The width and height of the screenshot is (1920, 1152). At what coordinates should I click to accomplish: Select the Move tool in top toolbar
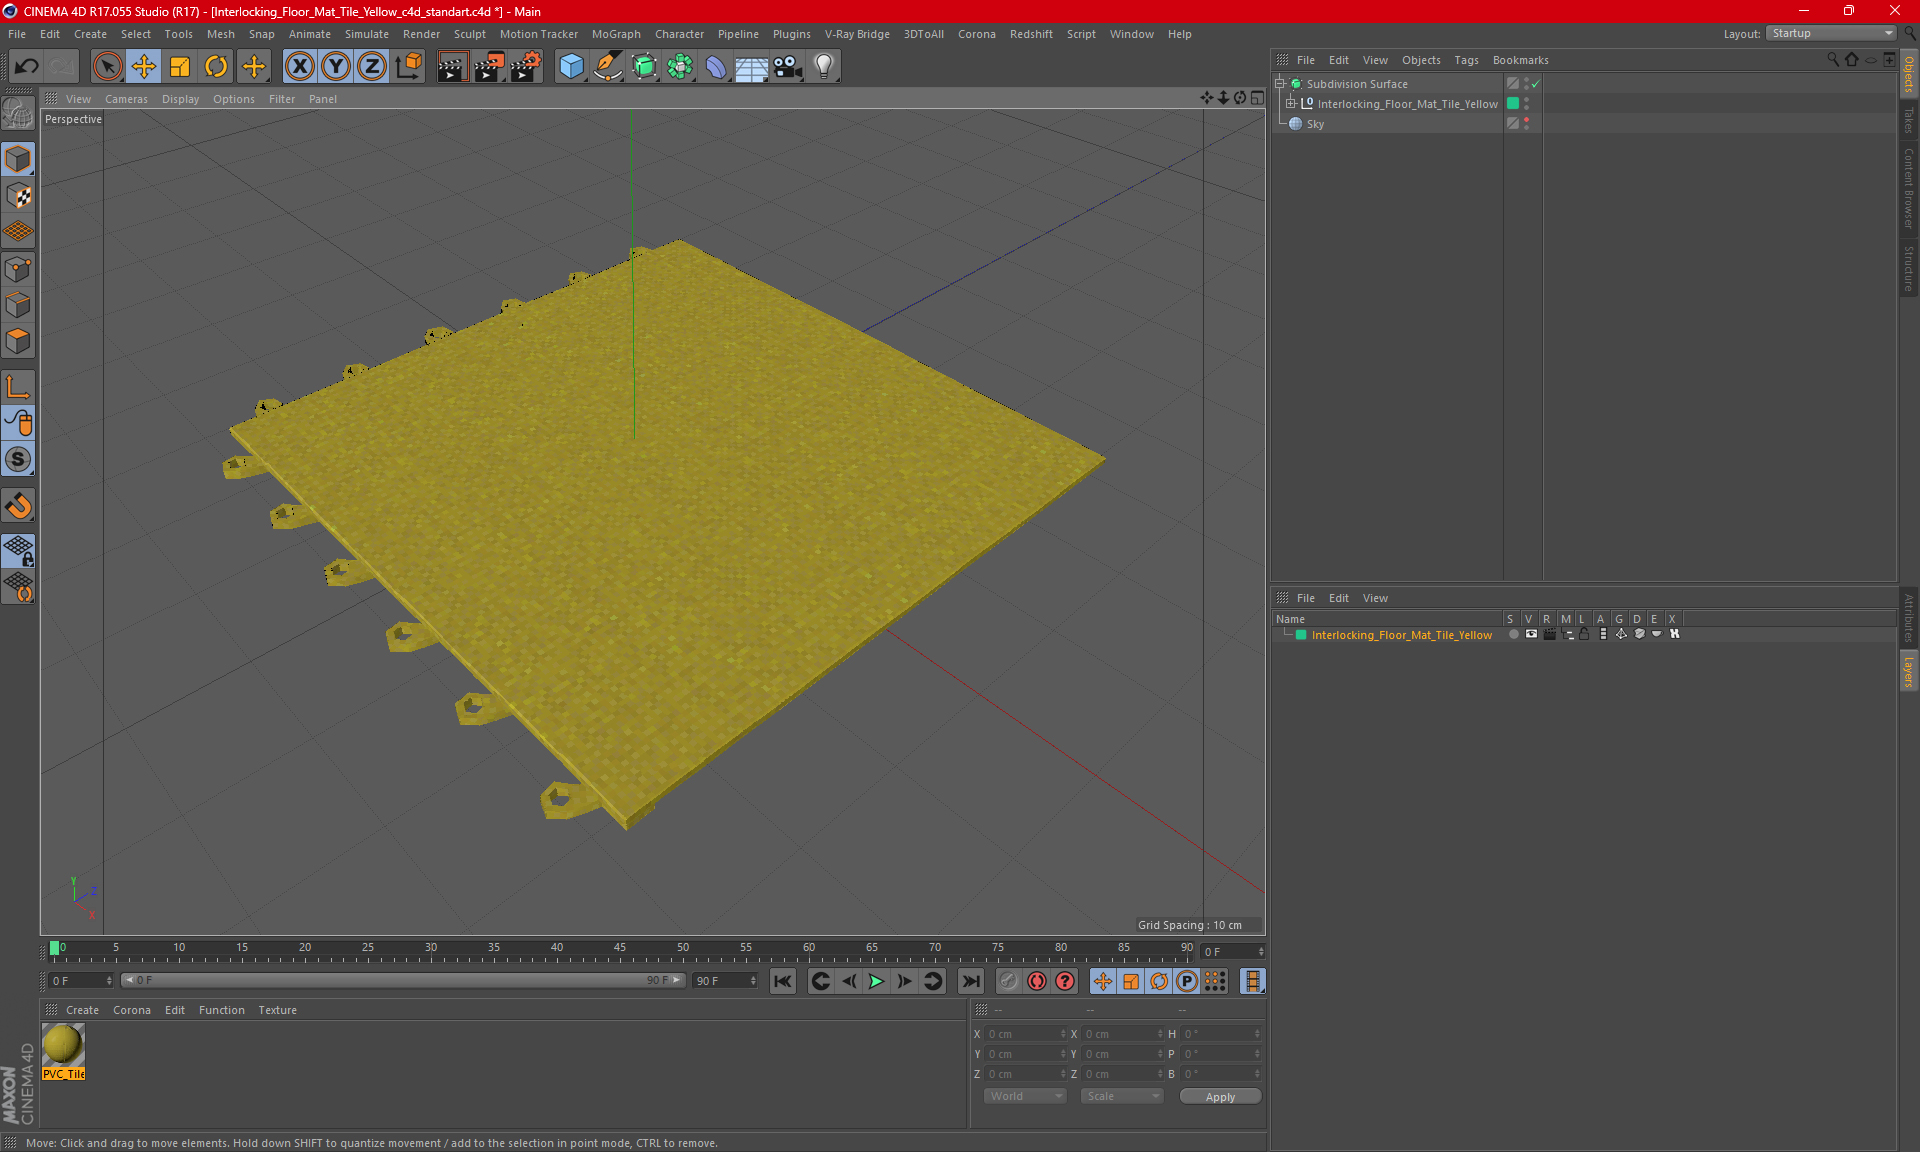tap(144, 67)
